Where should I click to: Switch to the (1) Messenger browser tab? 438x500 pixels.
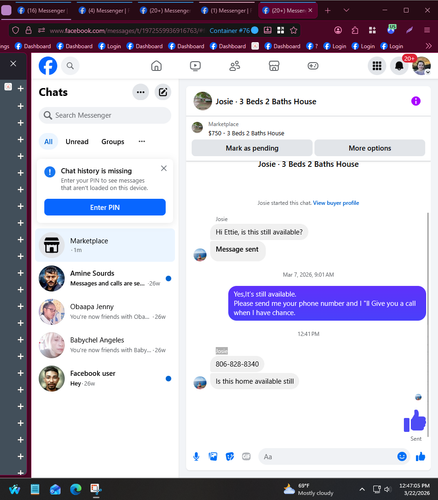(x=226, y=11)
